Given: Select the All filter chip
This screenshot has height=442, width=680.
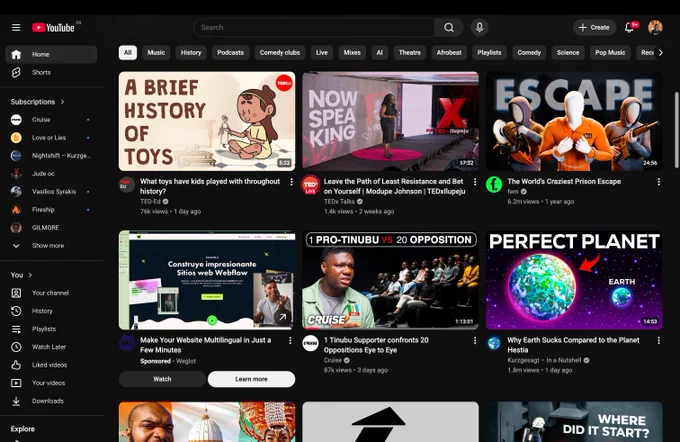Looking at the screenshot, I should click(x=128, y=52).
